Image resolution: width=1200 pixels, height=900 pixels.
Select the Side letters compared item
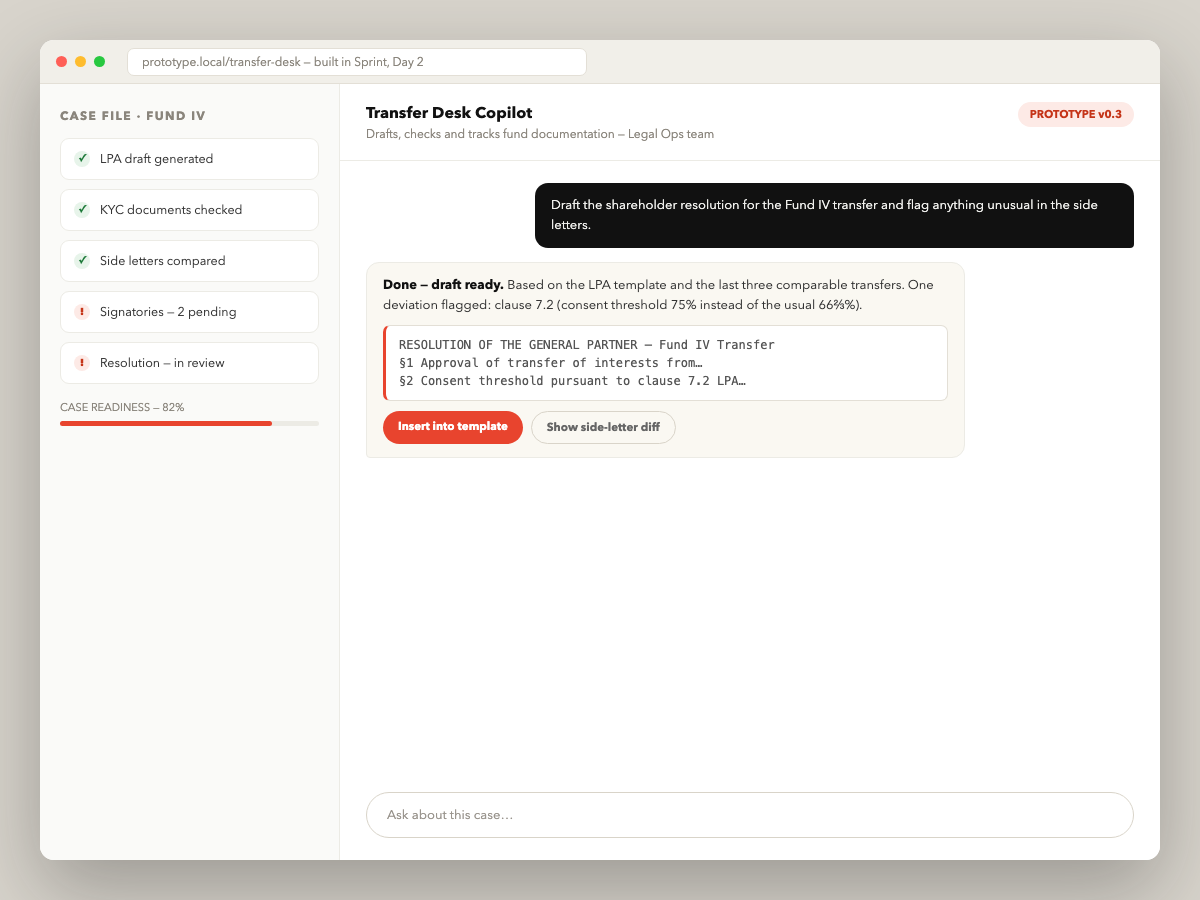click(x=189, y=261)
